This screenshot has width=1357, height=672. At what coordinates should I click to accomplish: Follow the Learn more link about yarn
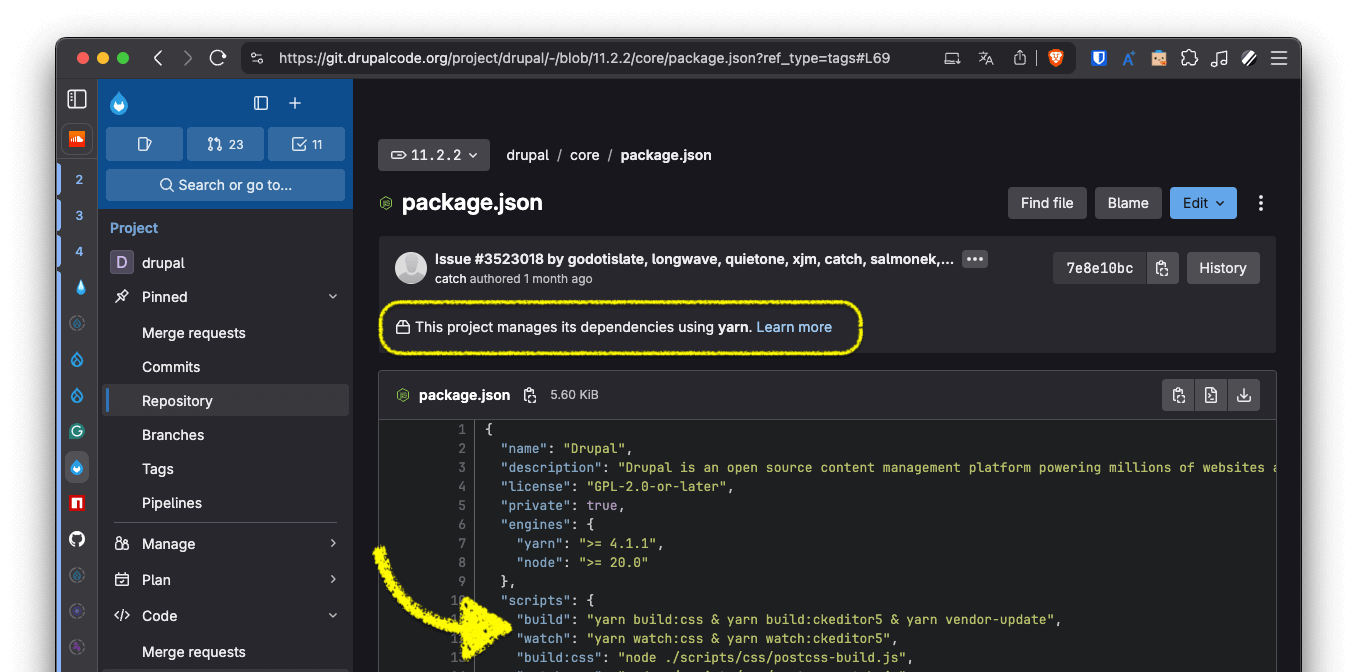point(793,326)
